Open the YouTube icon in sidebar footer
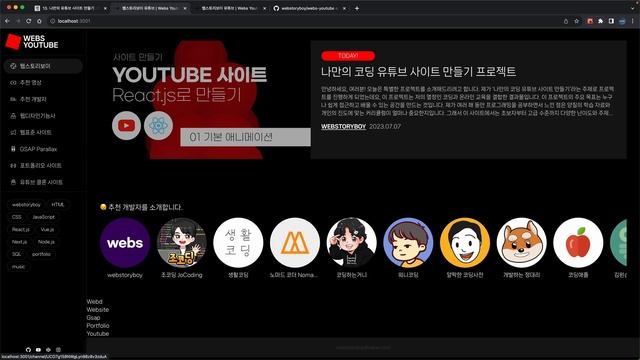This screenshot has width=640, height=360. [x=38, y=350]
